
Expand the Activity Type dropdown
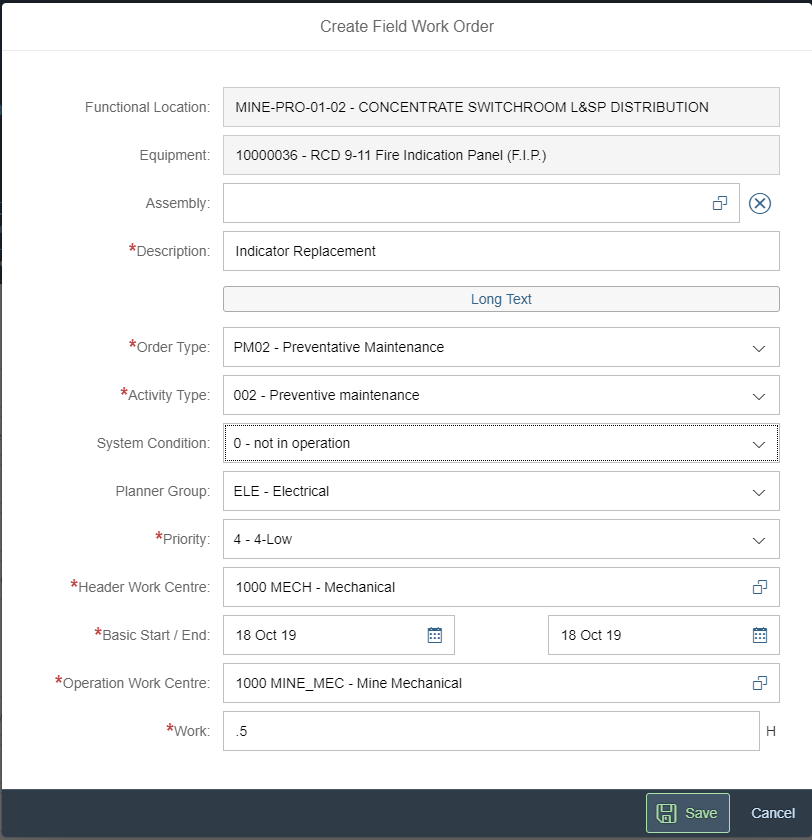pyautogui.click(x=758, y=396)
